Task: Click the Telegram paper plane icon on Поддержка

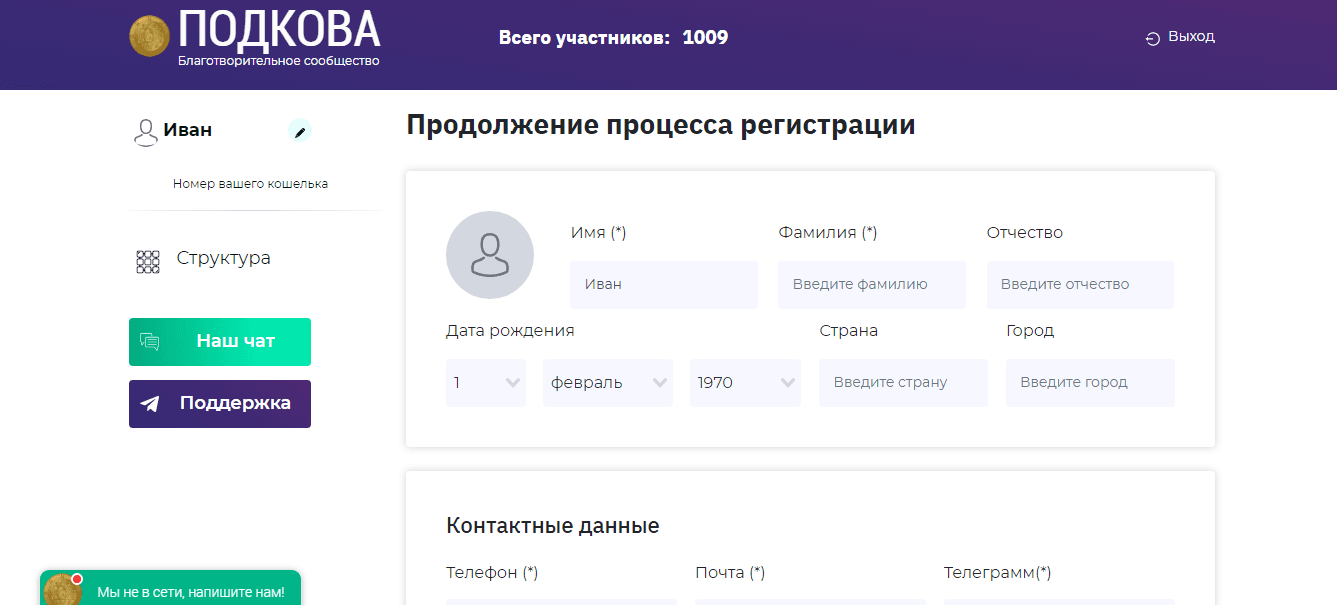Action: [150, 404]
